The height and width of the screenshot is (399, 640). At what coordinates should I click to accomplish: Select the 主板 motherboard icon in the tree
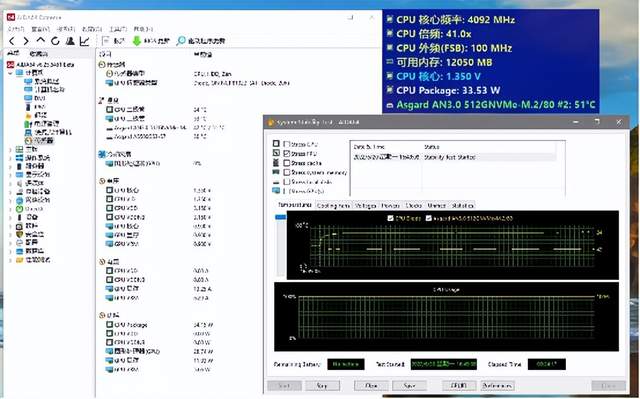[19, 149]
